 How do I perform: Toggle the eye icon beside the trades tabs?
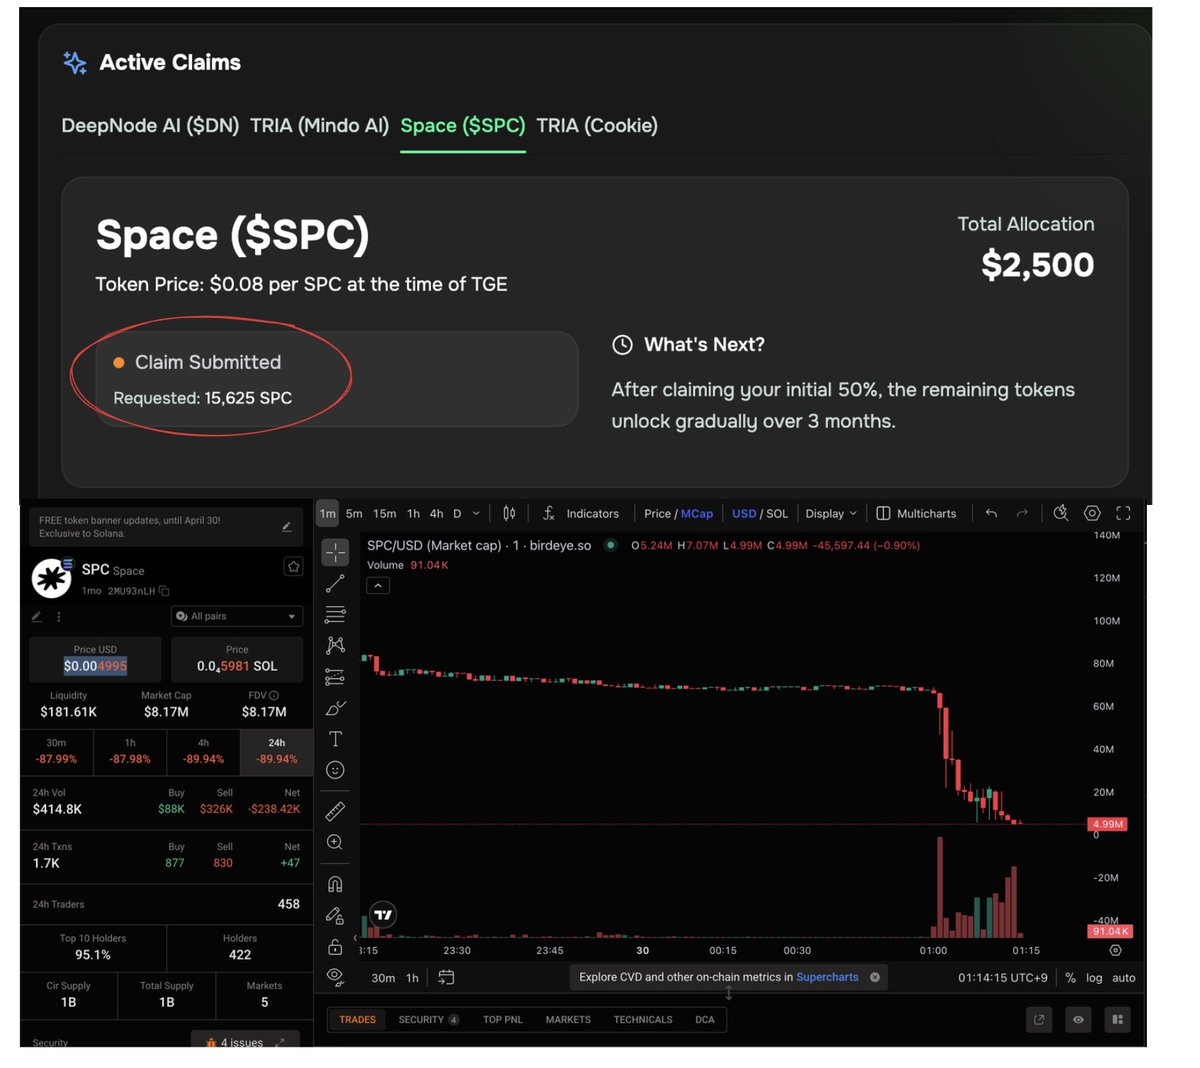(1078, 1020)
